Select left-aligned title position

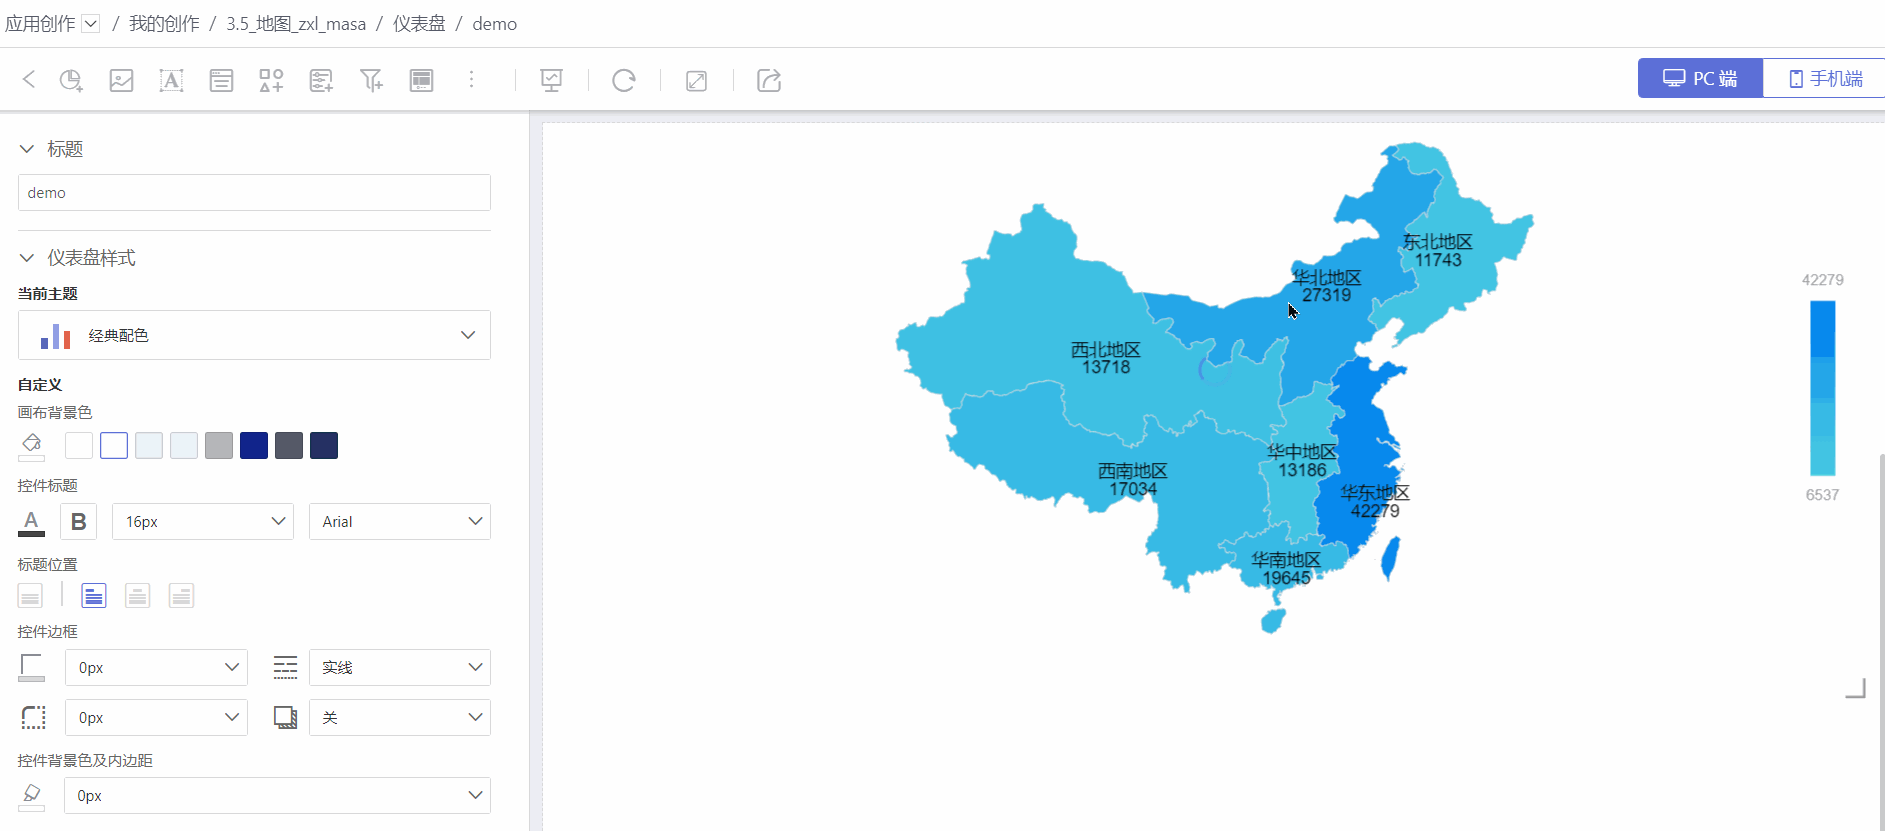[x=93, y=596]
